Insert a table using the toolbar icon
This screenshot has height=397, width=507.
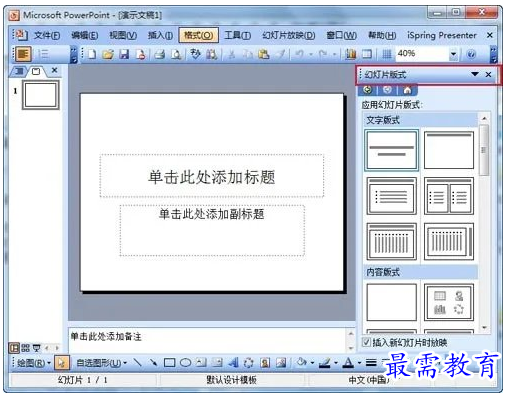[367, 54]
